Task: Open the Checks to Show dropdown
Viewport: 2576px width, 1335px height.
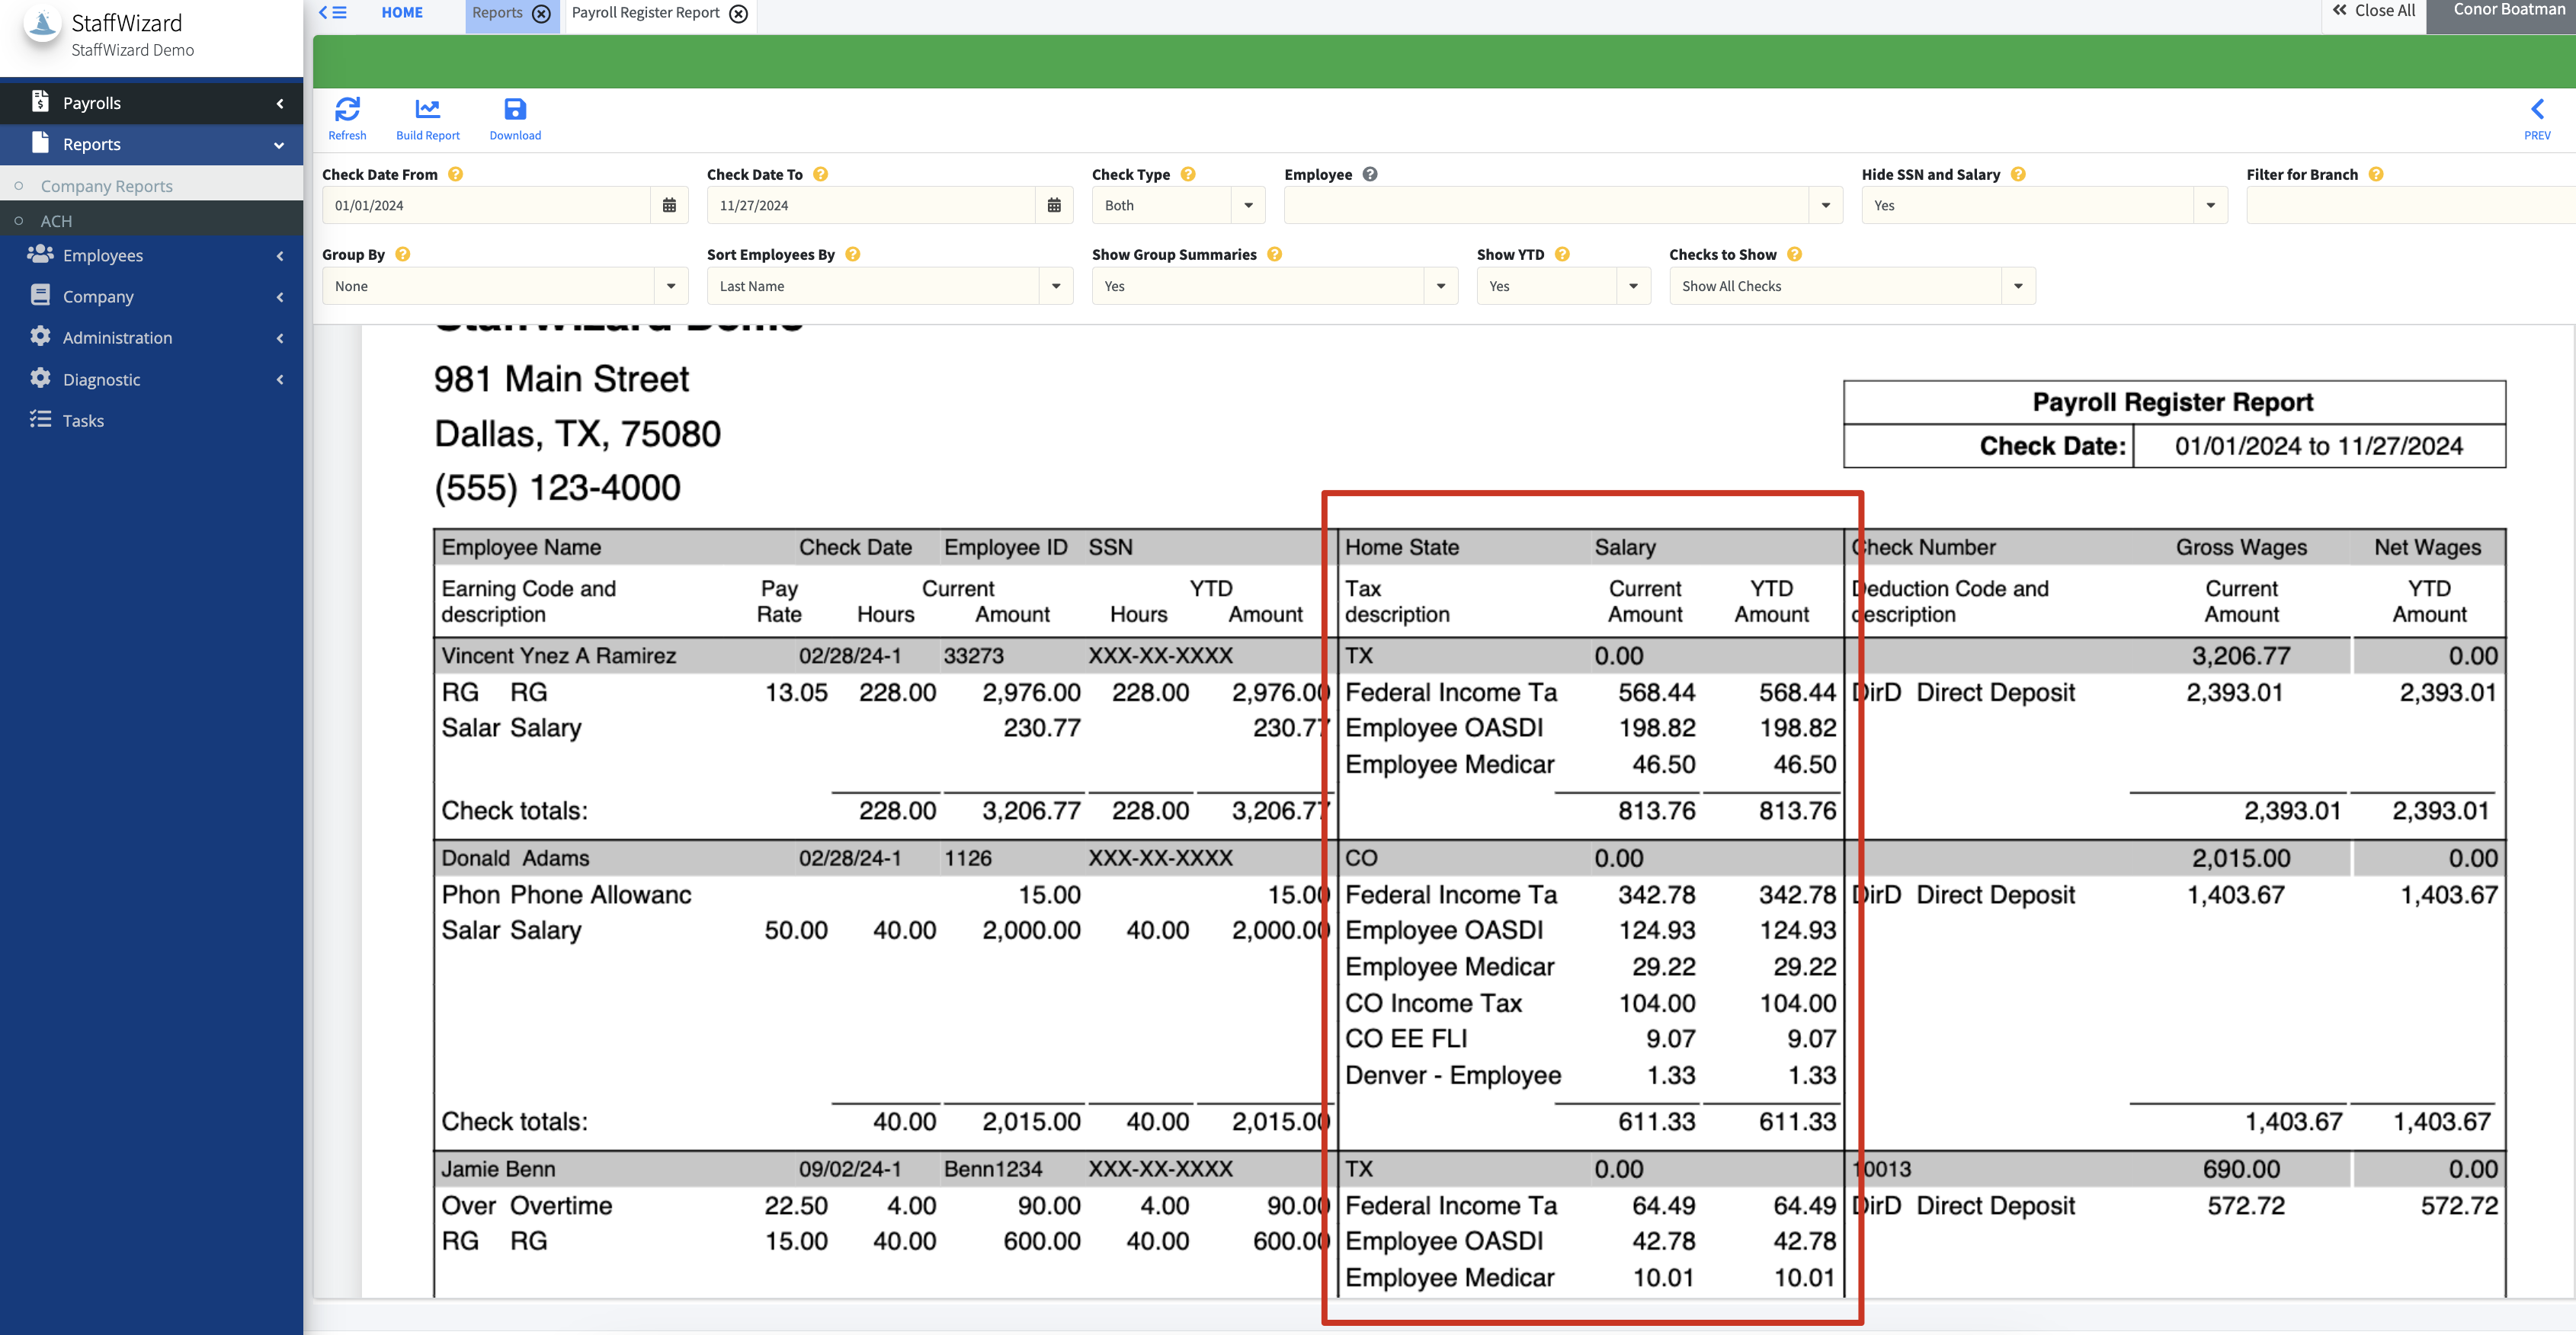Action: (2017, 286)
